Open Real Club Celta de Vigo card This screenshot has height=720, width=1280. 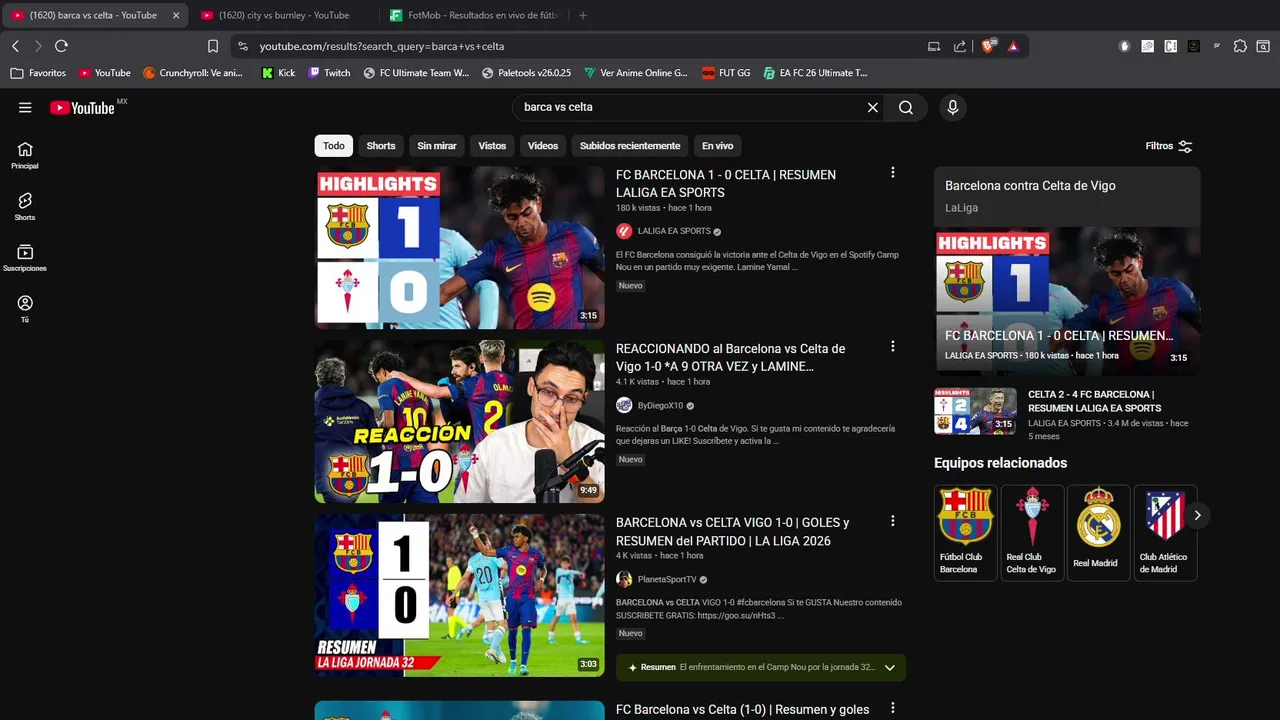(x=1032, y=533)
